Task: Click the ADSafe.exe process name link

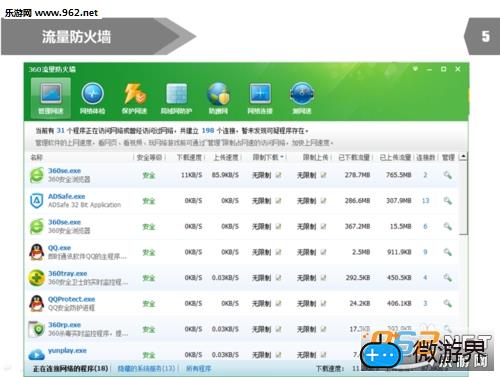Action: pyautogui.click(x=66, y=196)
